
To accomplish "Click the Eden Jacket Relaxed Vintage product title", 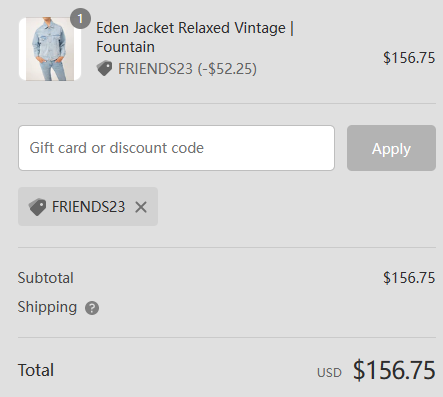I will pos(195,37).
